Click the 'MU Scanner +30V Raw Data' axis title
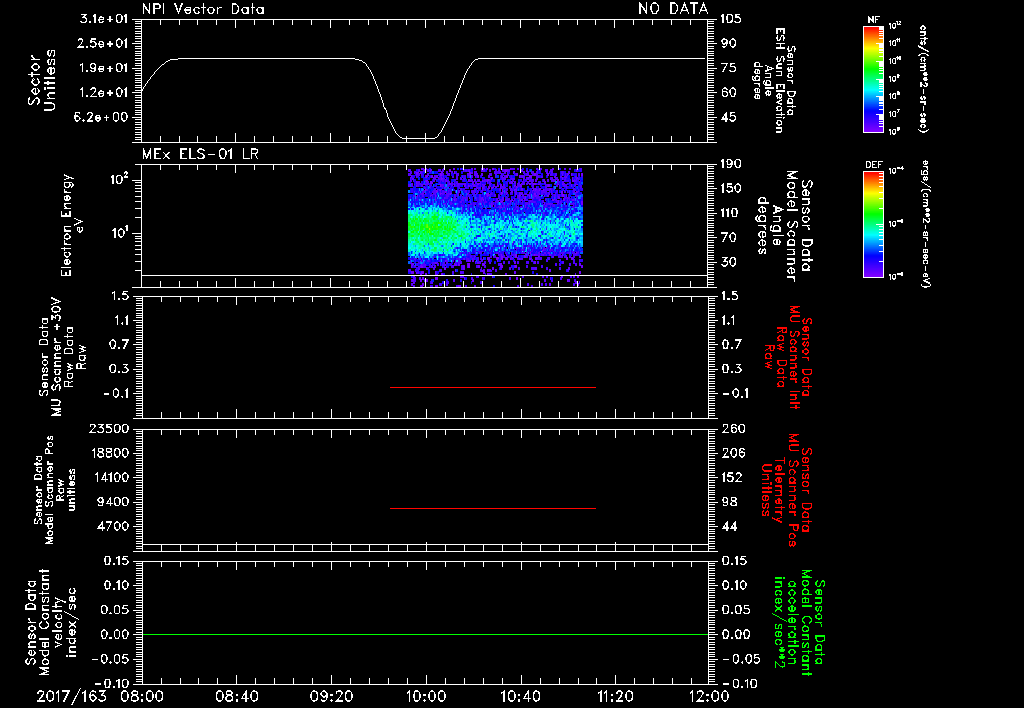Image resolution: width=1024 pixels, height=708 pixels. (x=63, y=357)
